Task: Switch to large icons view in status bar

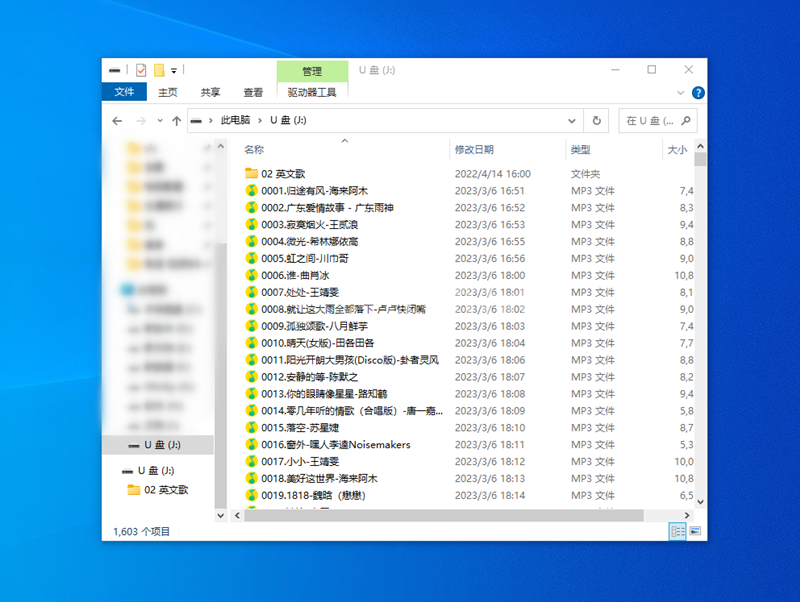Action: tap(695, 531)
